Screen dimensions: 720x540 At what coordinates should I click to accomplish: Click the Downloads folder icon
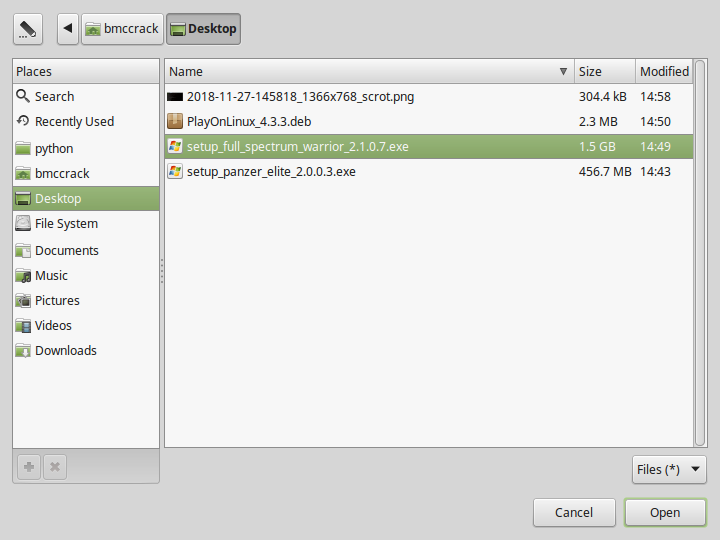(x=23, y=350)
